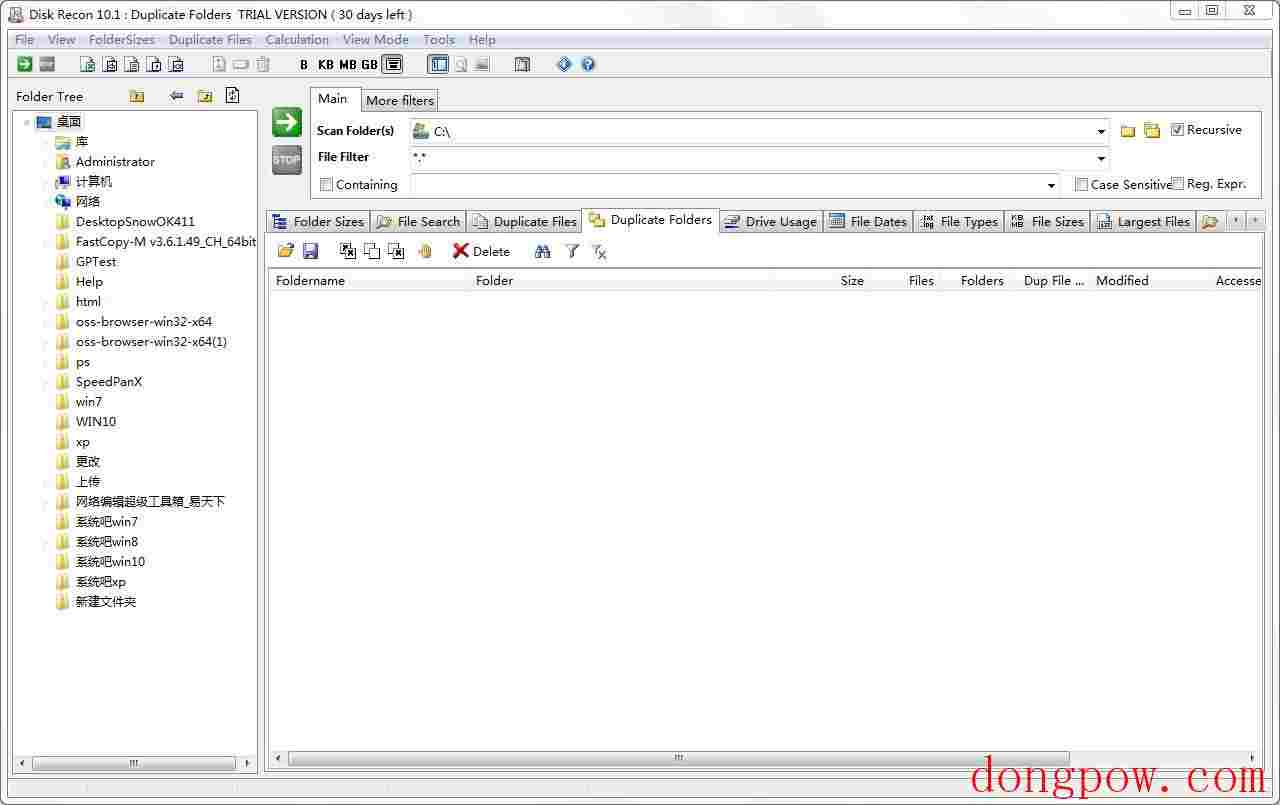
Task: Open the Tools menu
Action: (x=439, y=40)
